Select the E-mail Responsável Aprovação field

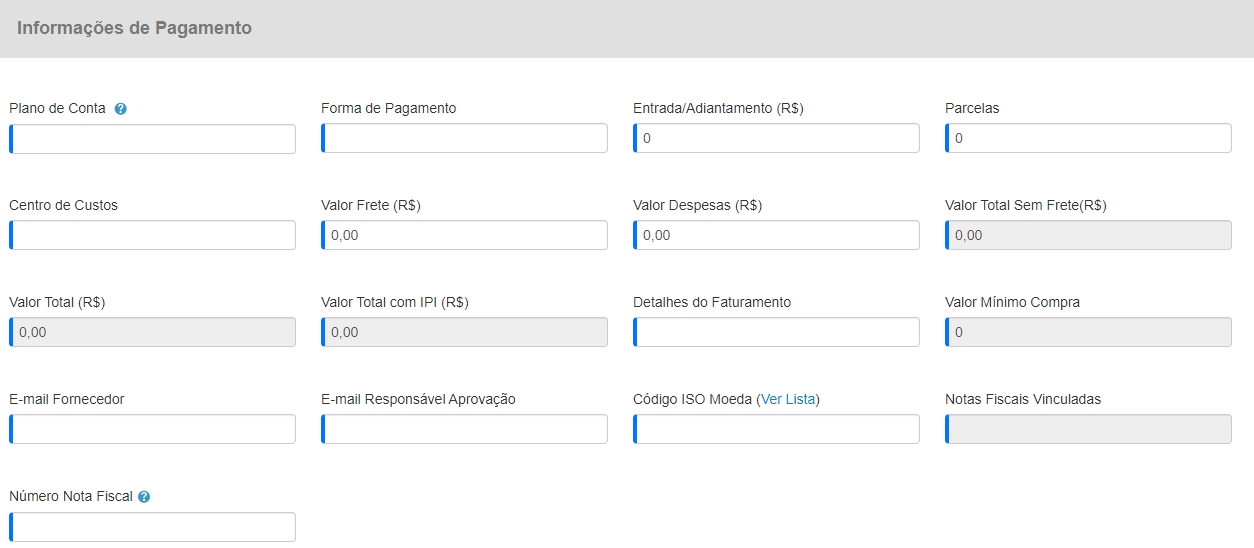[465, 430]
